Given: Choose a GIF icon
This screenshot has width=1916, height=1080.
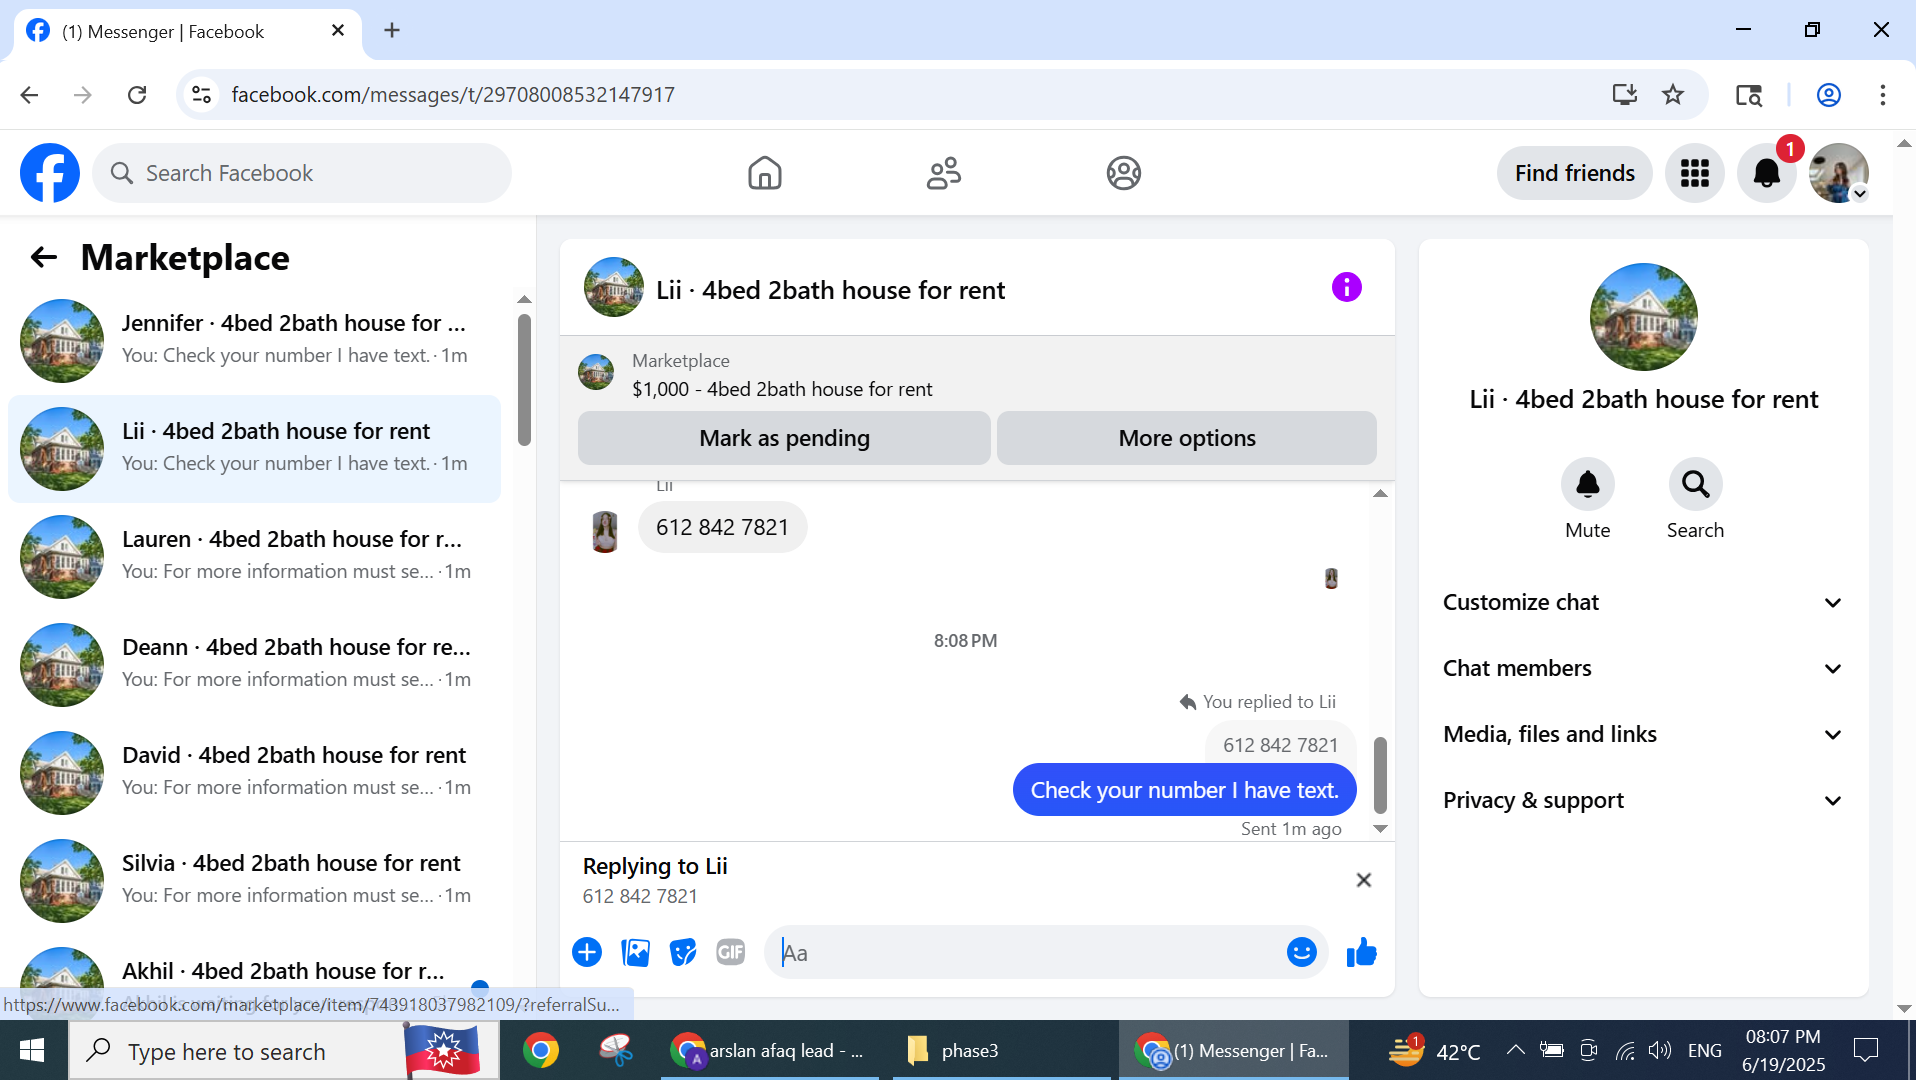Looking at the screenshot, I should (731, 952).
